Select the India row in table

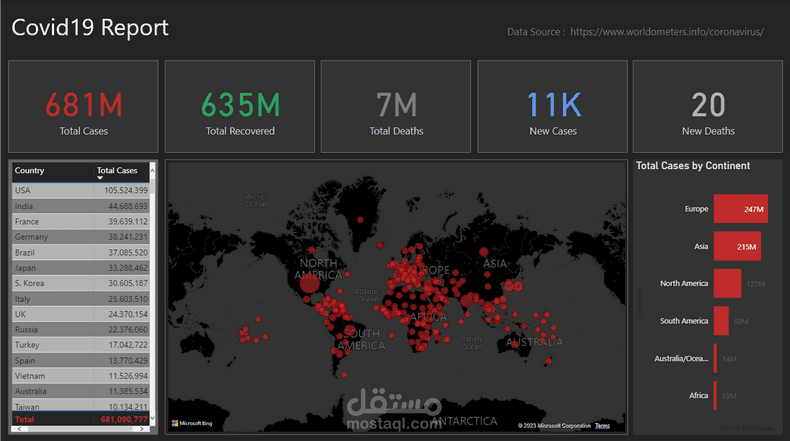click(x=81, y=206)
